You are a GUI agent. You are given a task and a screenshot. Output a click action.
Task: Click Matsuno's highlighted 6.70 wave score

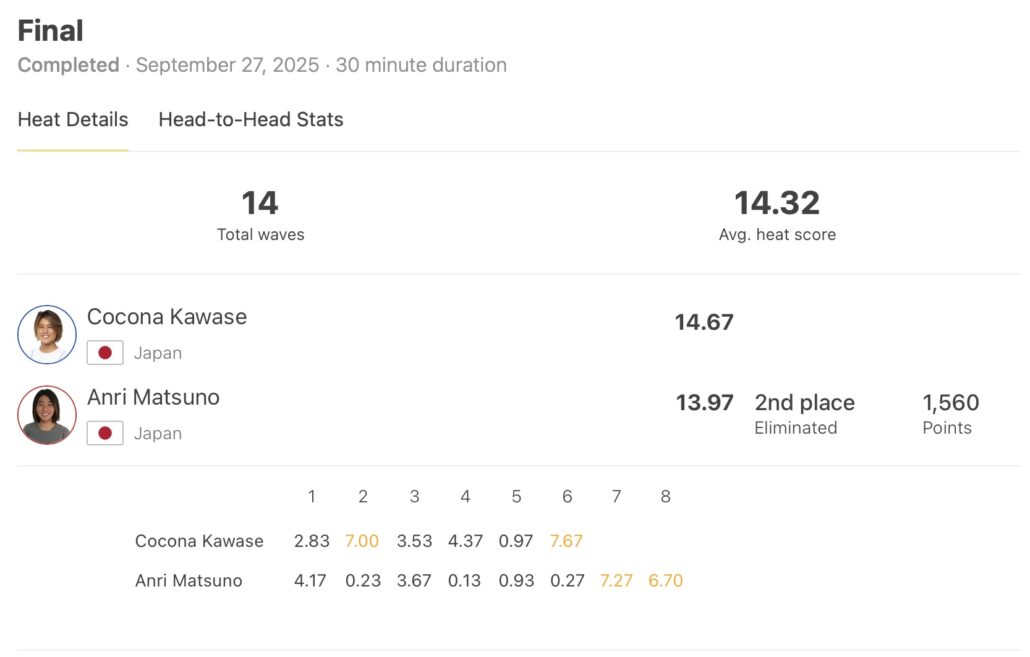coord(665,581)
